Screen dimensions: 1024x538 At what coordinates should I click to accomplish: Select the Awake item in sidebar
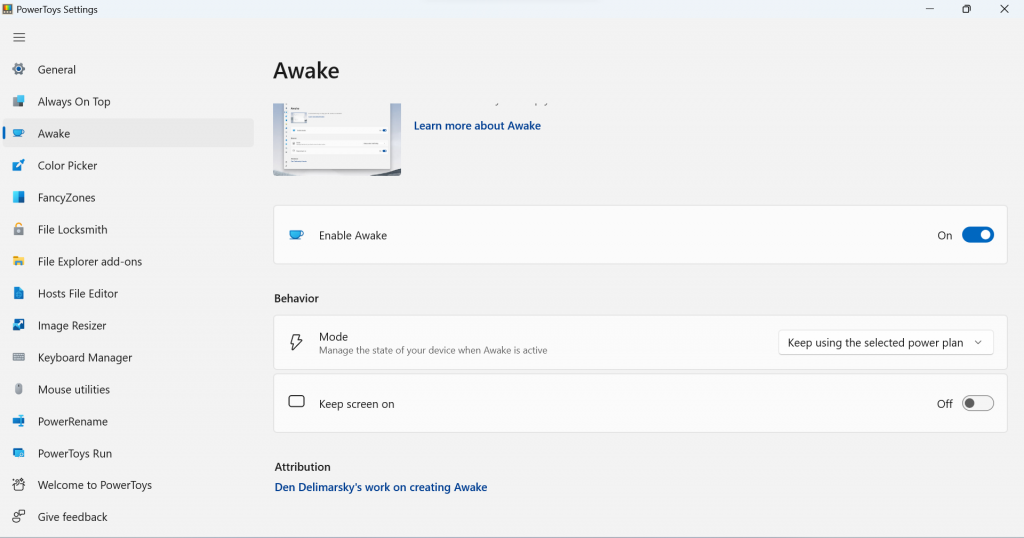[128, 133]
